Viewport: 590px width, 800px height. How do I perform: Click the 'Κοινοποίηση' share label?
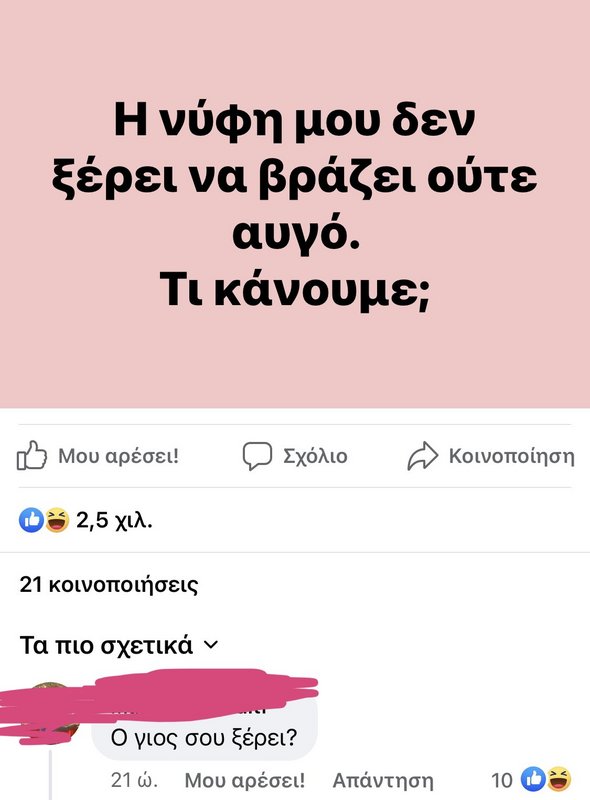tap(511, 456)
